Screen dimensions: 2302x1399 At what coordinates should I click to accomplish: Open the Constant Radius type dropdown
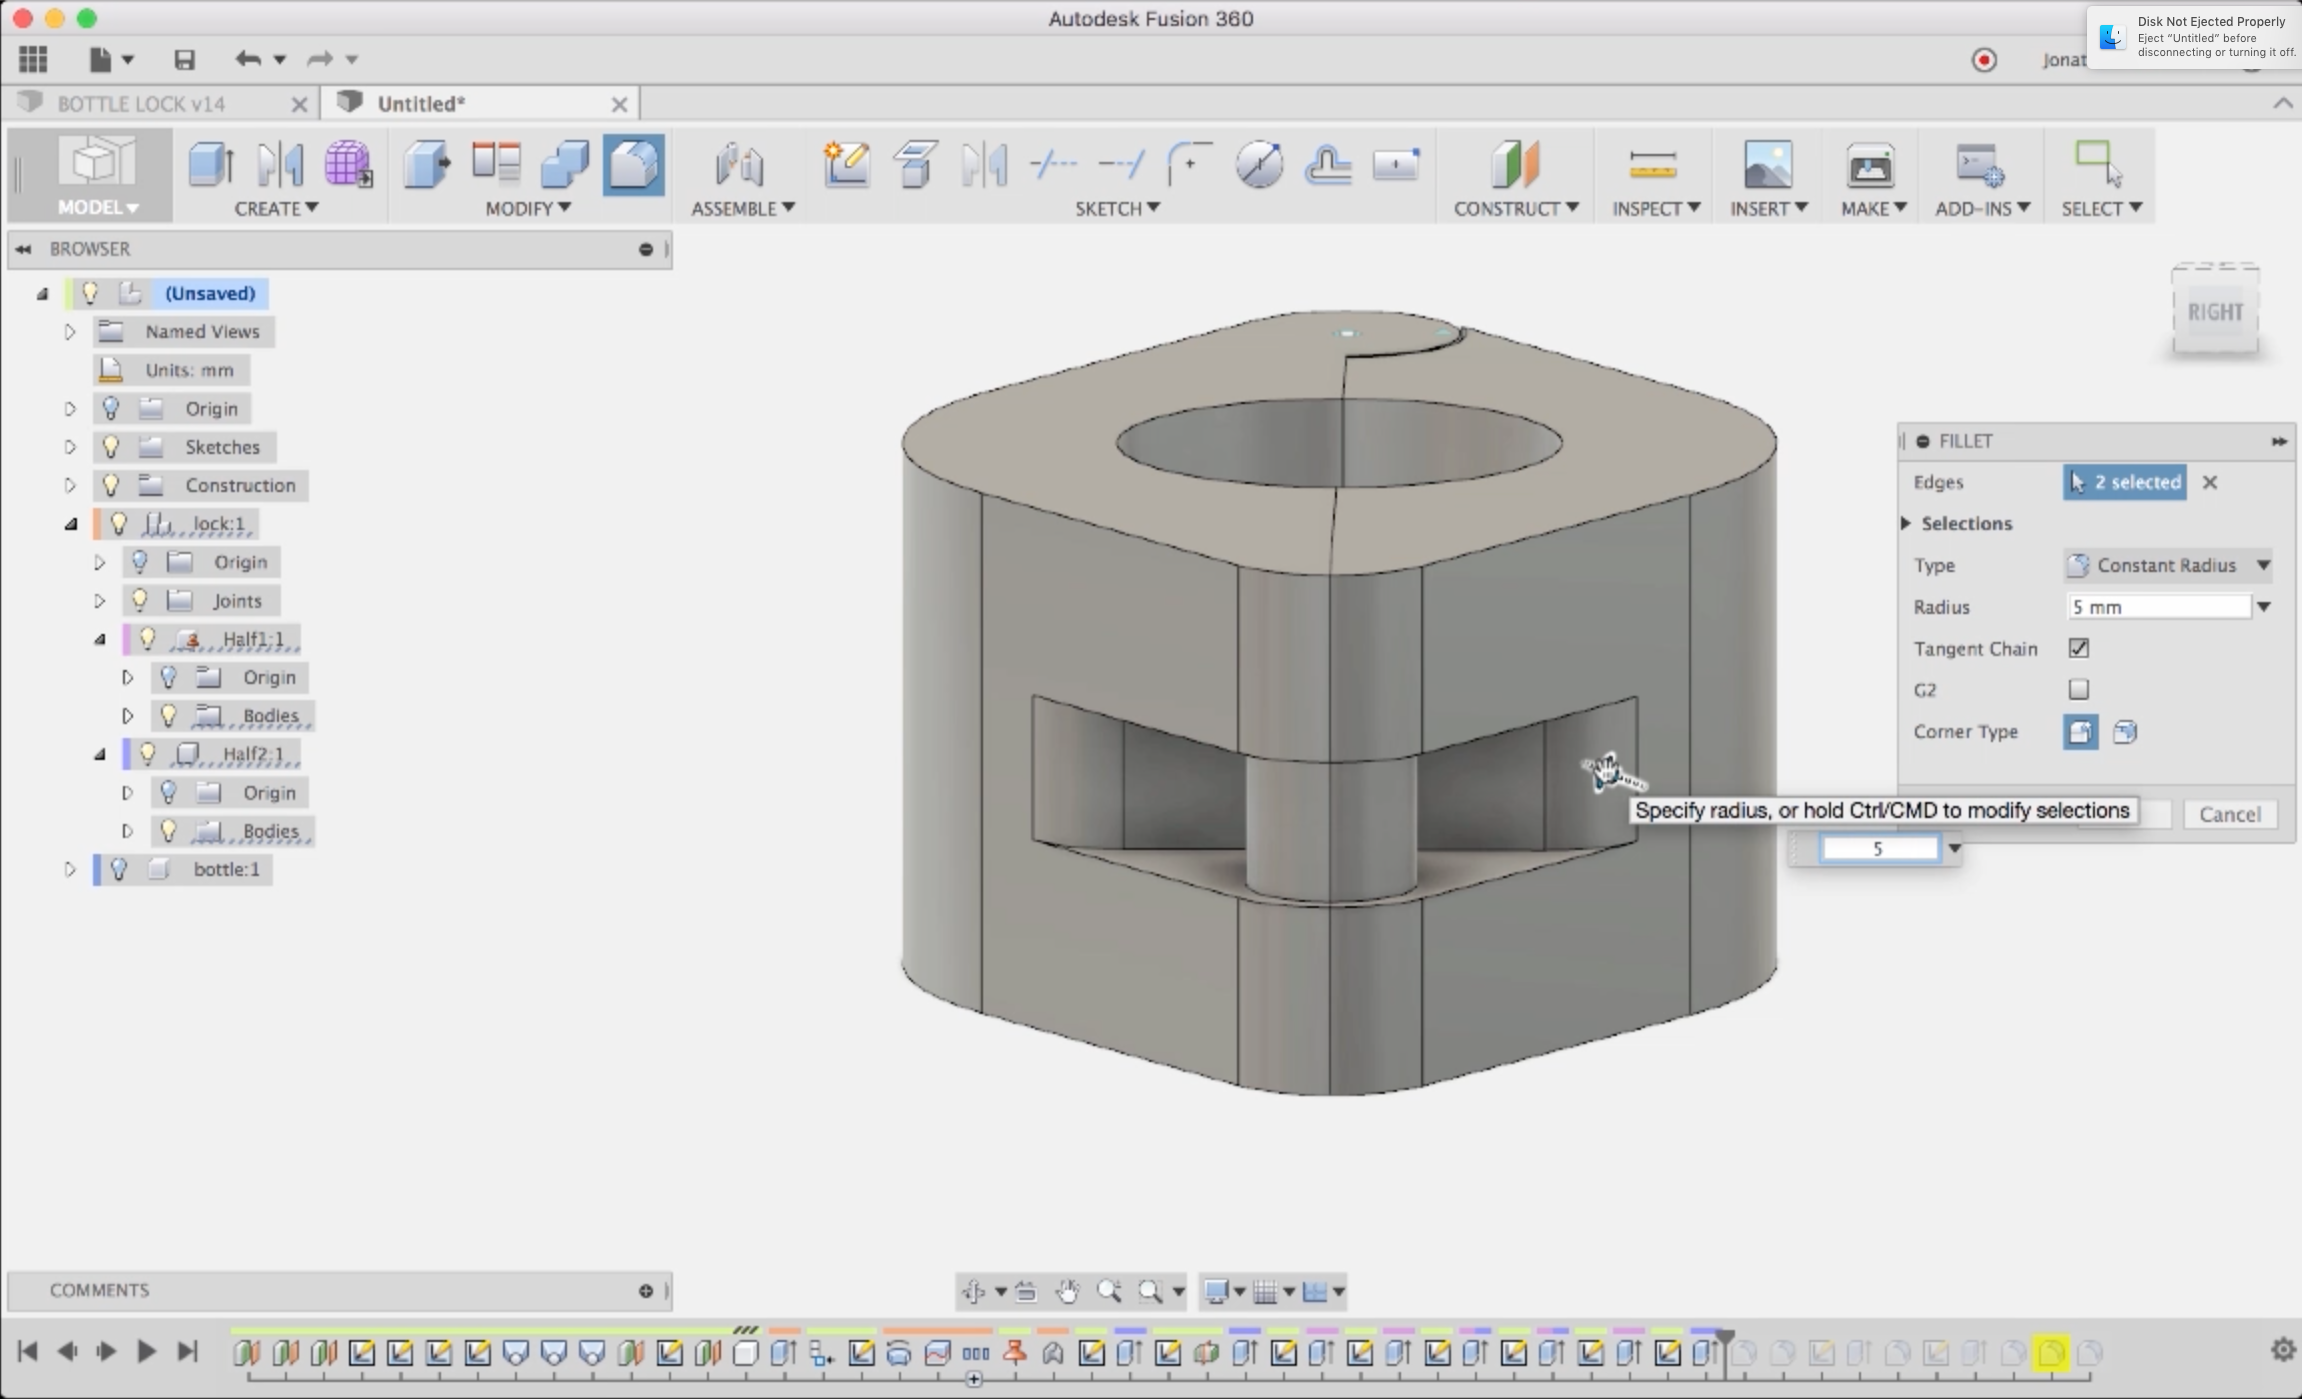(x=2168, y=565)
